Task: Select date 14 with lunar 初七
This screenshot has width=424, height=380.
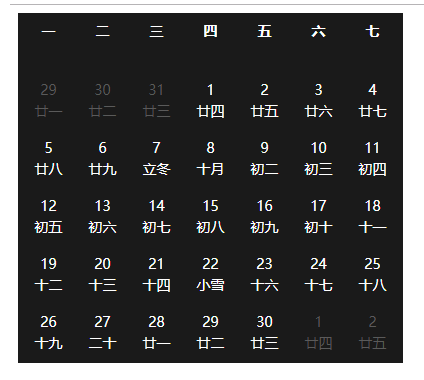Action: click(156, 217)
